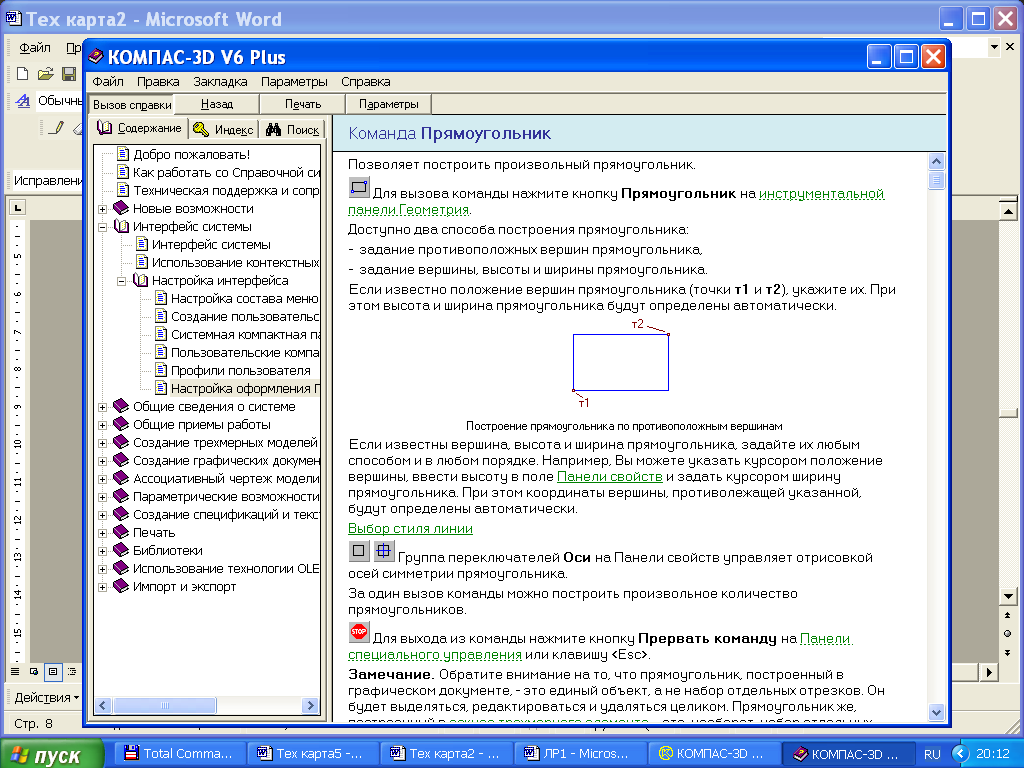
Task: Click the Назад button
Action: tap(217, 104)
